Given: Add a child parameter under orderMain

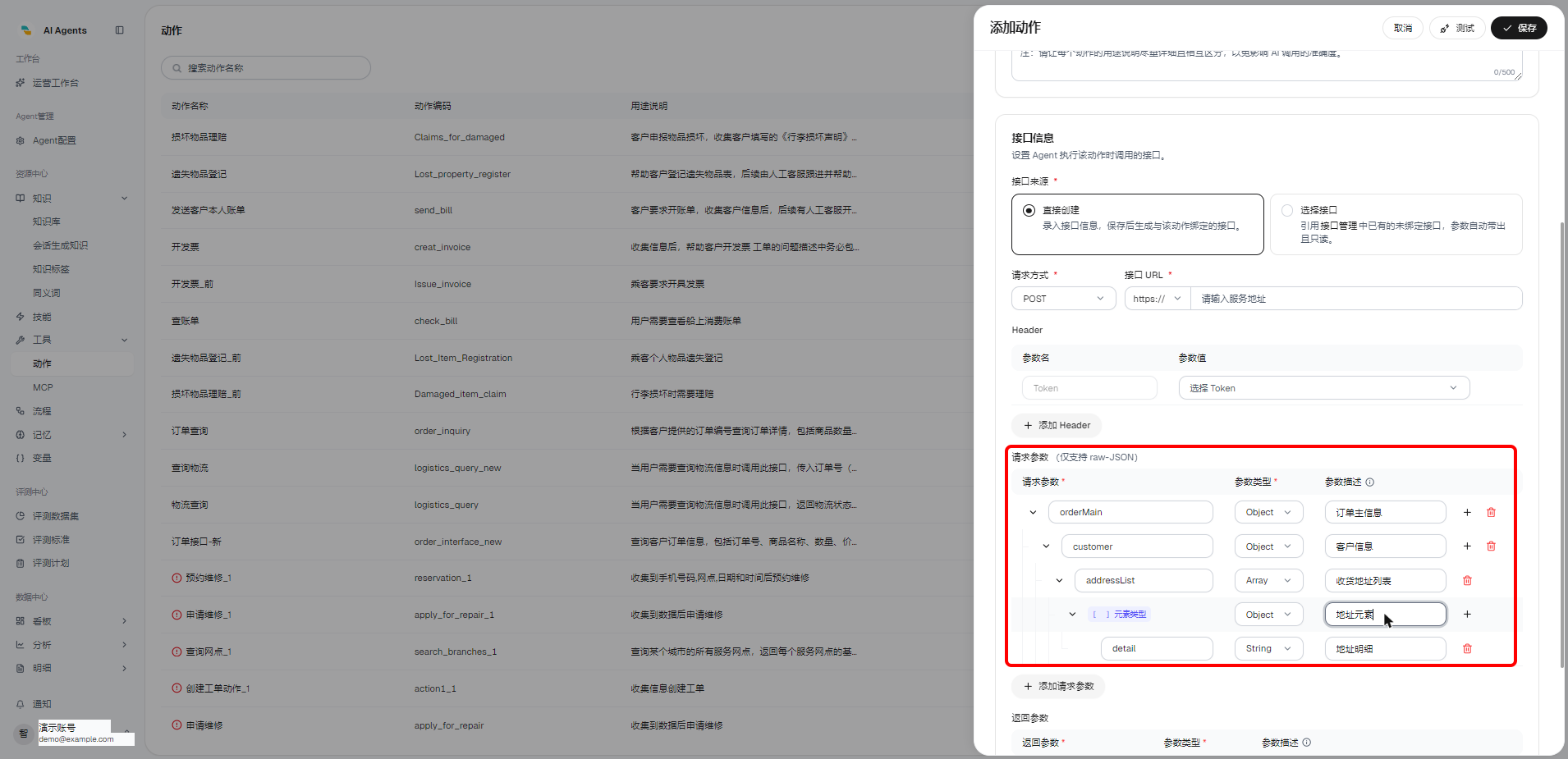Looking at the screenshot, I should point(1467,512).
